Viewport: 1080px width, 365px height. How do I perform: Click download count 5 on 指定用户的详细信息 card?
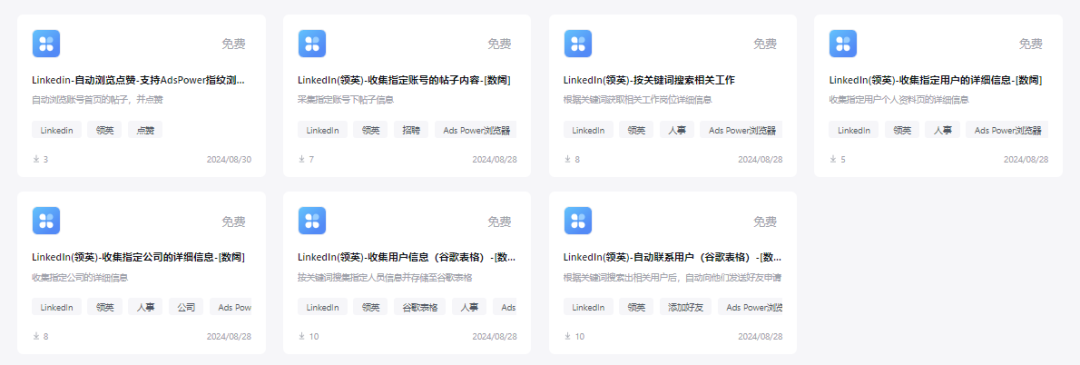(x=842, y=159)
